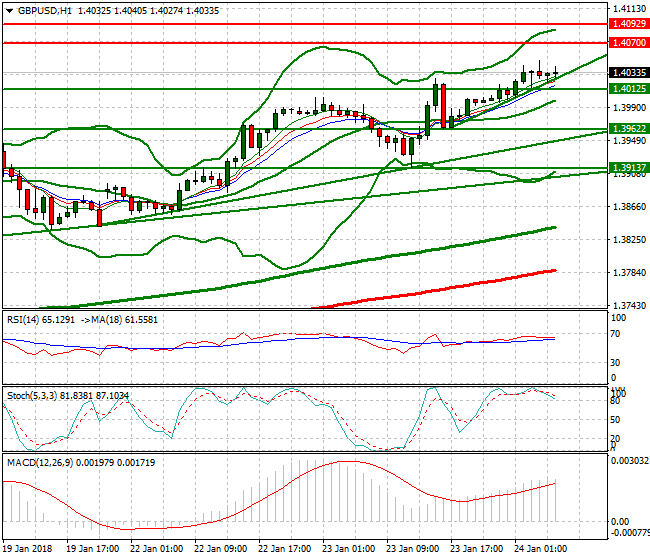Click the 23 Jan 17:00 time label
This screenshot has height=560, width=650.
pyautogui.click(x=477, y=549)
